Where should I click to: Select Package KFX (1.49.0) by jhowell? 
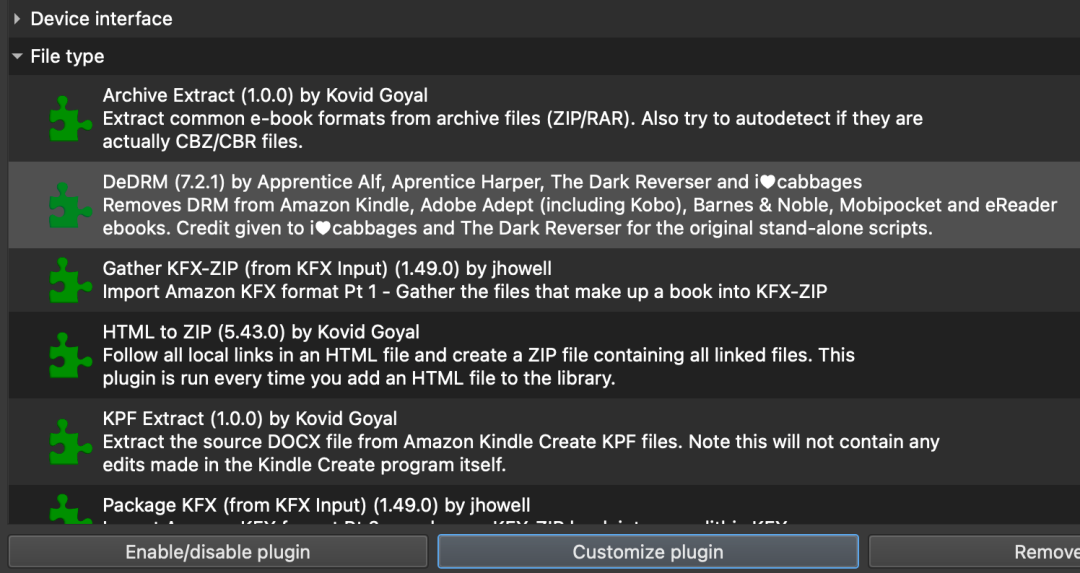(x=316, y=506)
